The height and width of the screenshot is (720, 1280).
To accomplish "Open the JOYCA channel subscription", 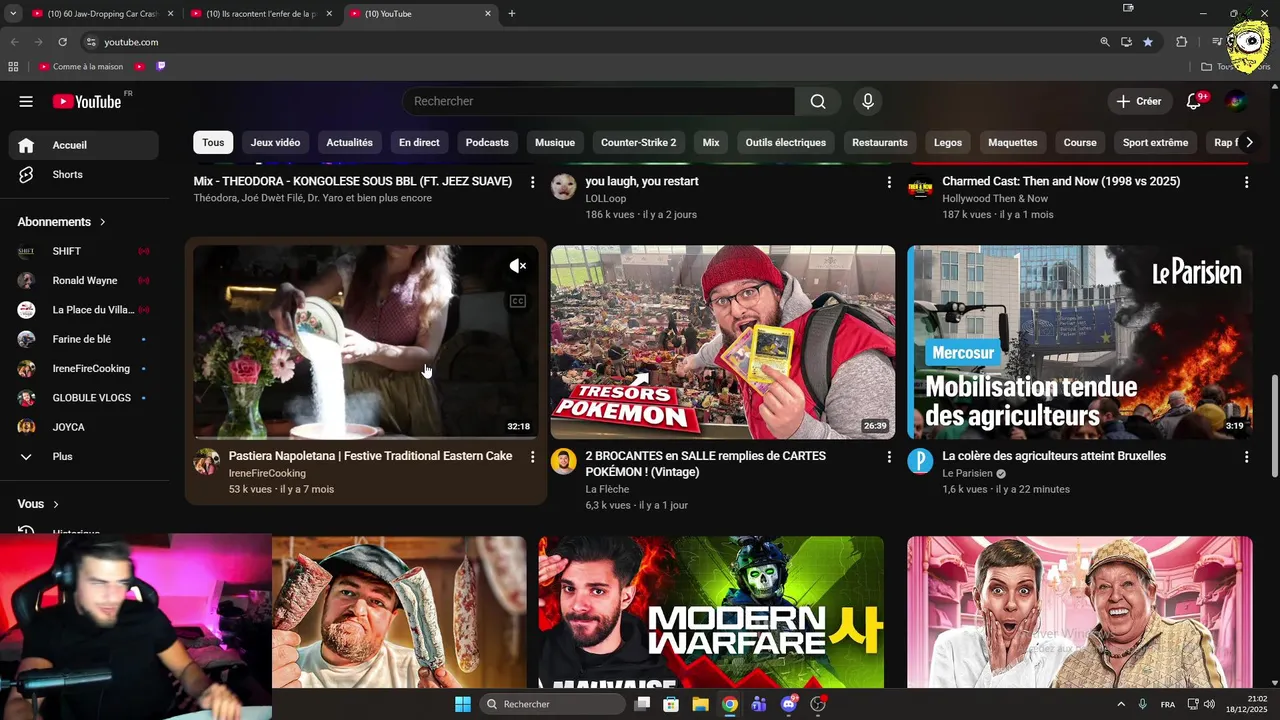I will [84, 427].
